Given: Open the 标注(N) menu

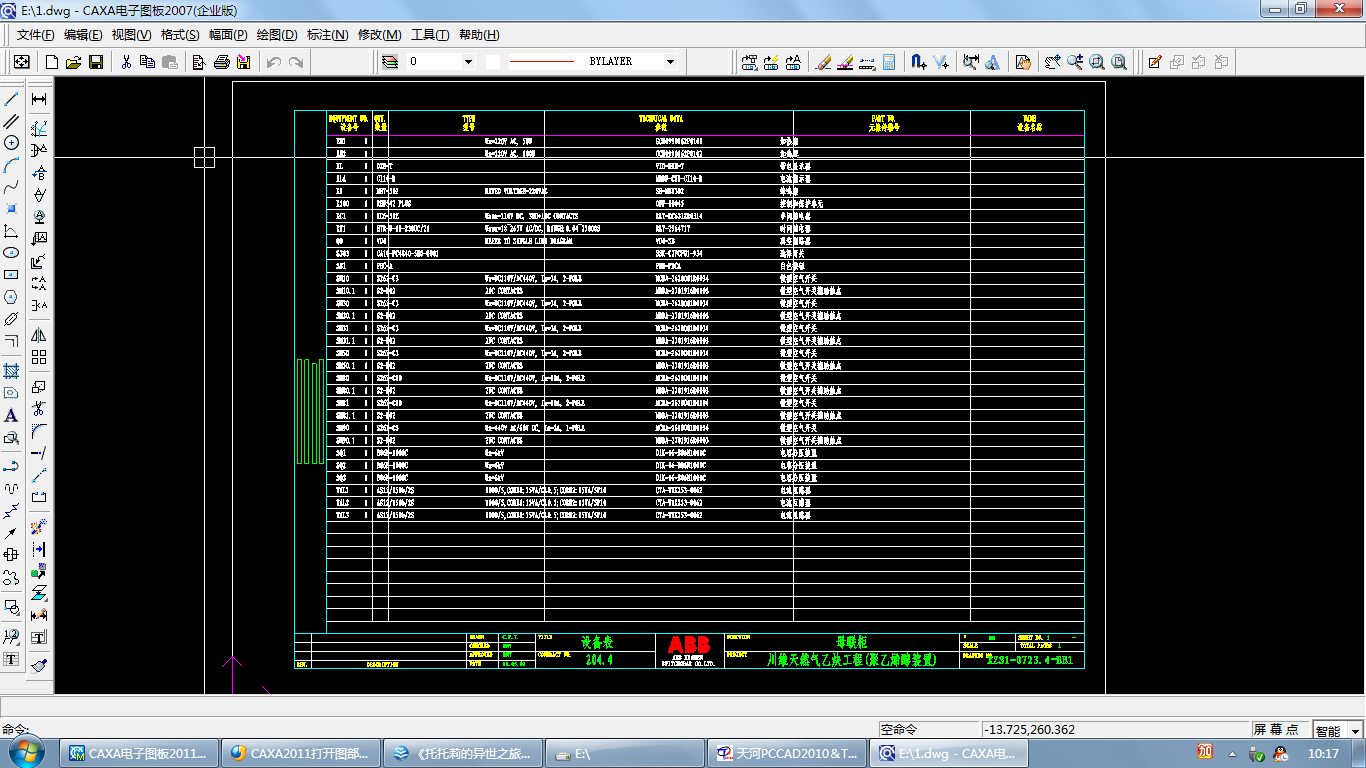Looking at the screenshot, I should [327, 35].
